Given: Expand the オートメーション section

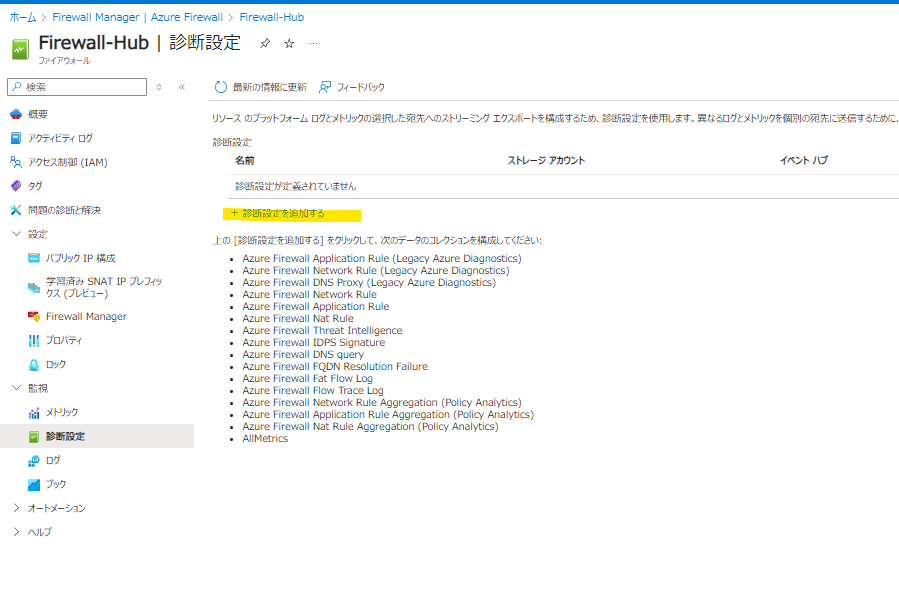Looking at the screenshot, I should [16, 508].
